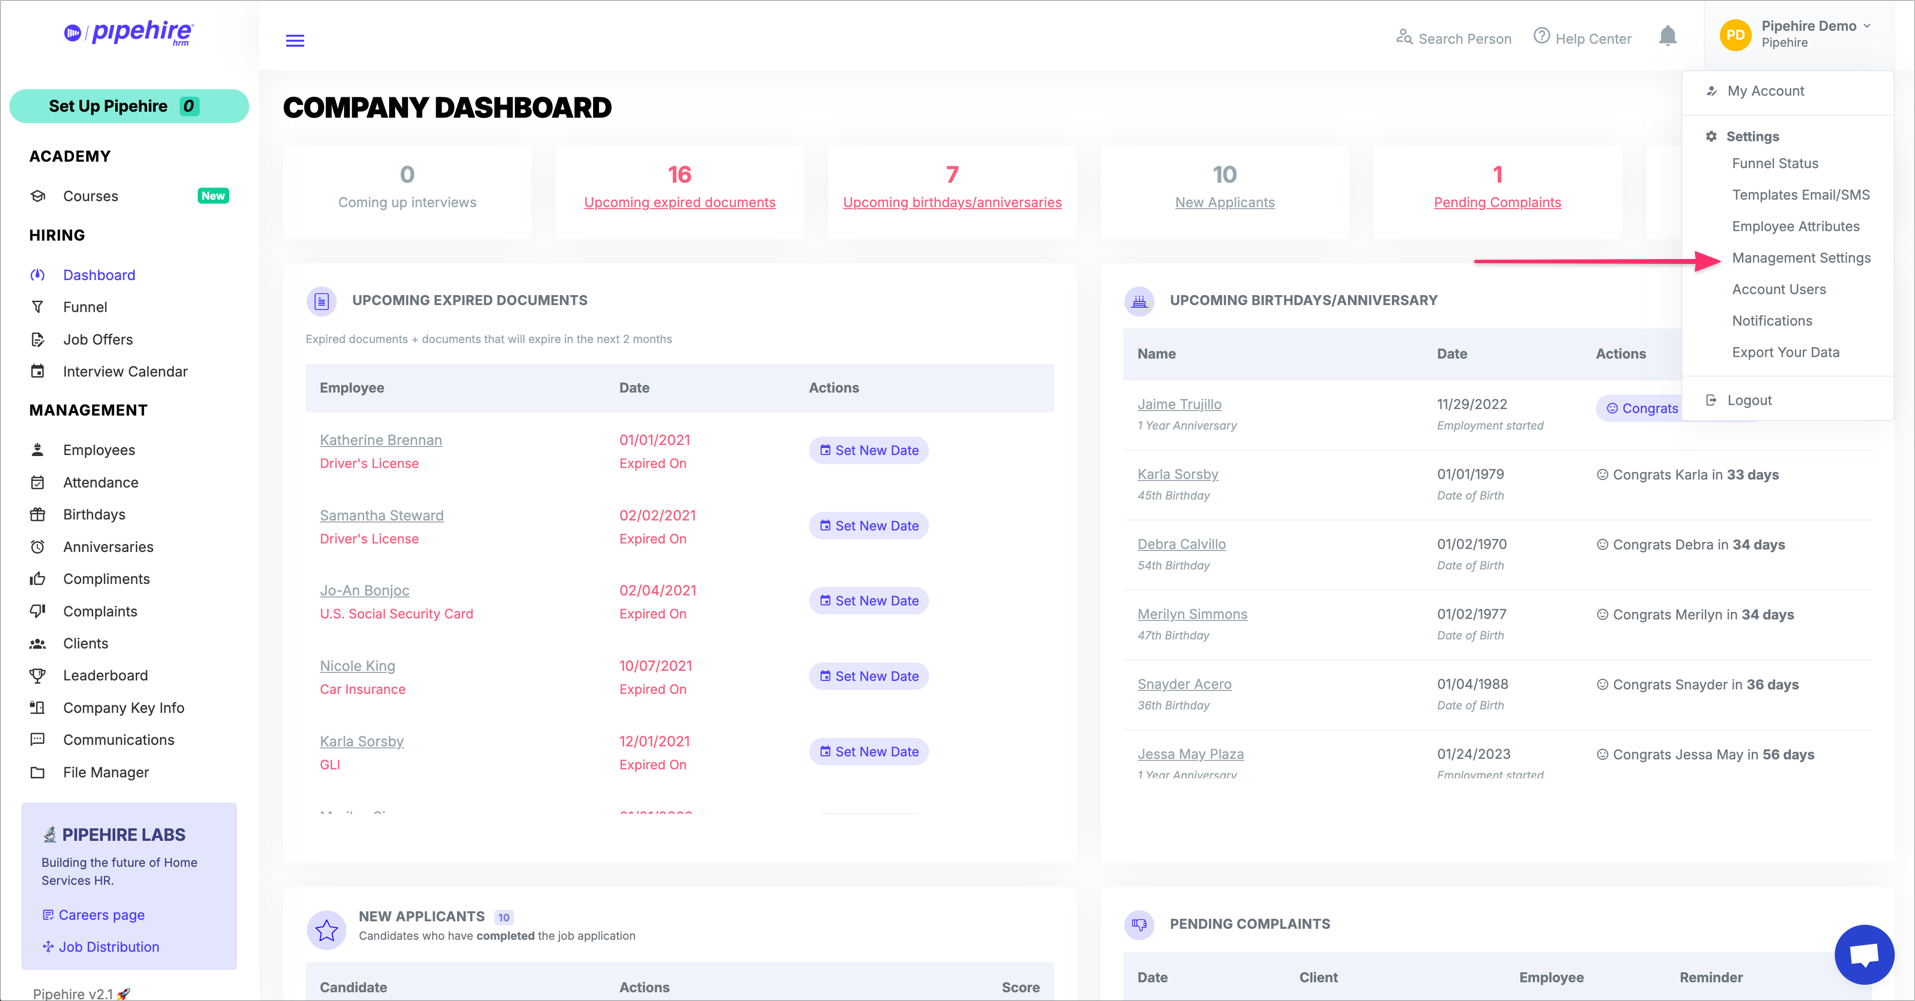Open the Help Center link
This screenshot has width=1915, height=1001.
(x=1582, y=38)
